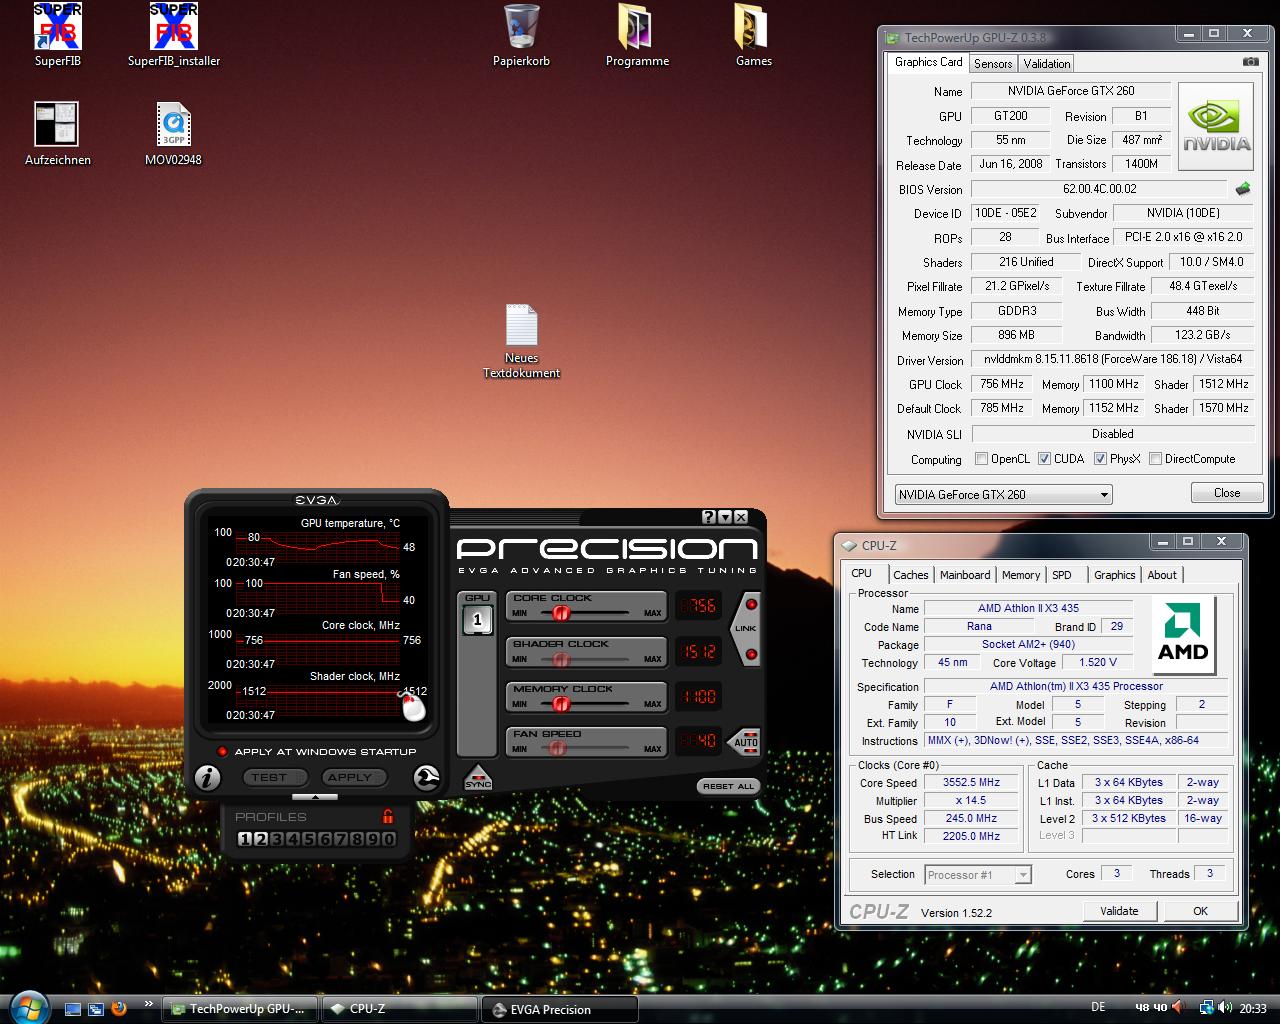
Task: Toggle Apply at Windows Startup indicator
Action: [223, 752]
